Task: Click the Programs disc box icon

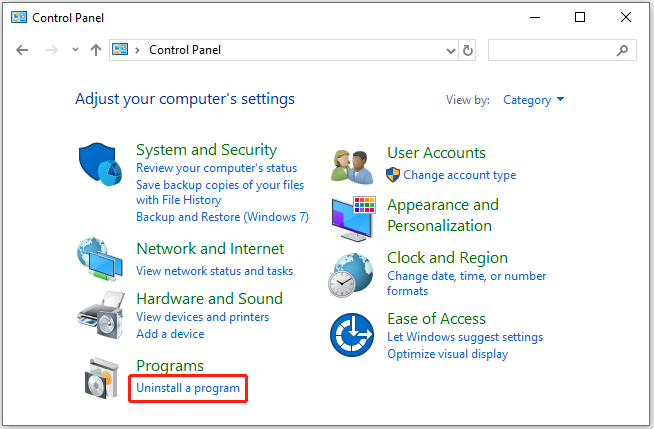Action: point(102,378)
